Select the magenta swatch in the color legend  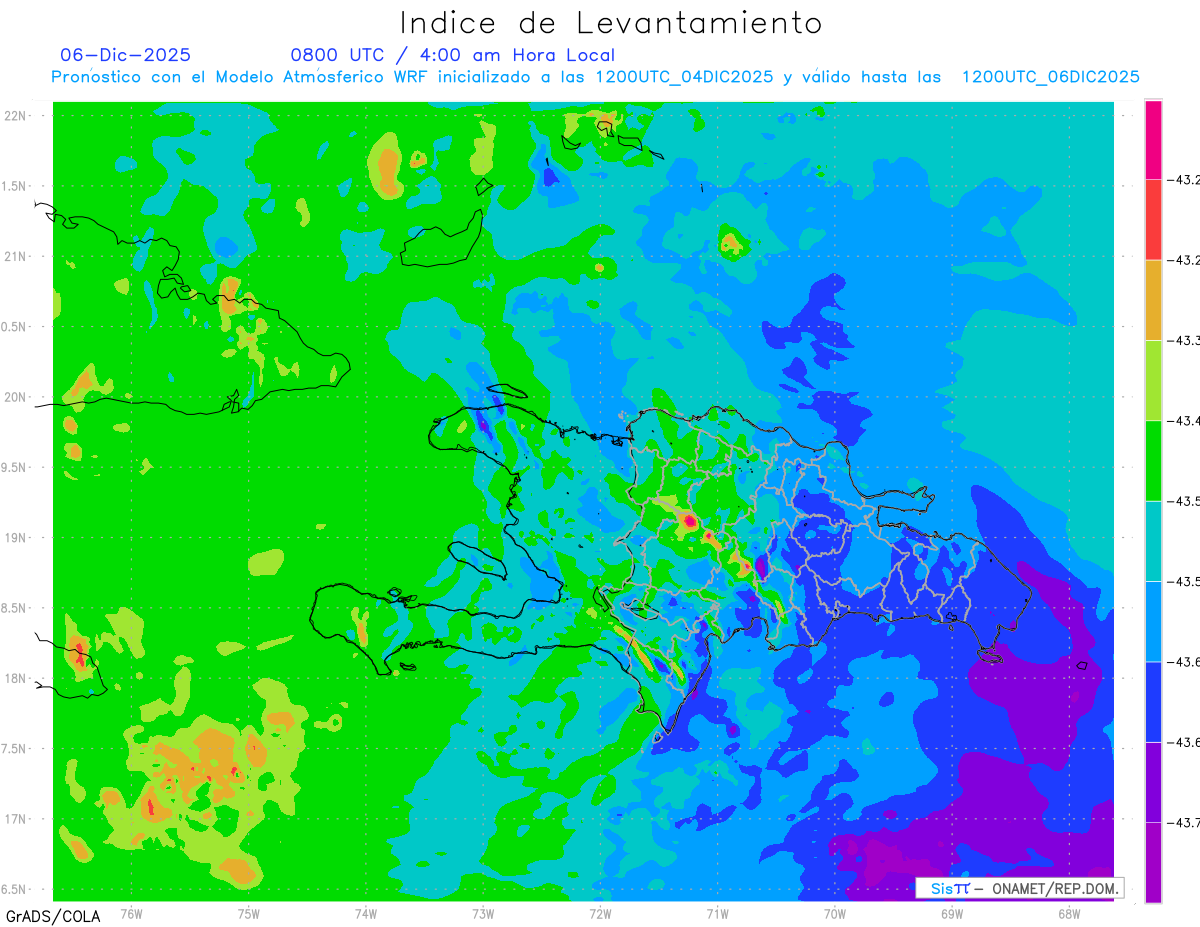(x=1153, y=140)
